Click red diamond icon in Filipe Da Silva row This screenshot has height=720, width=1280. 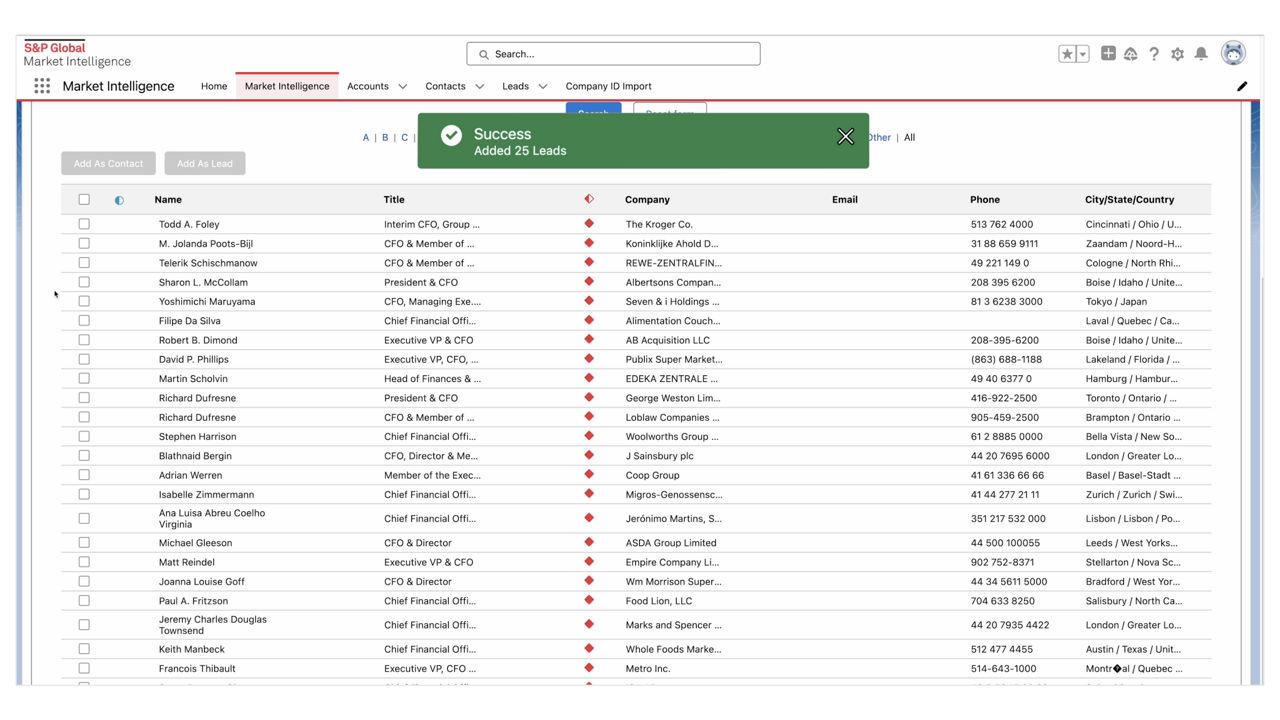coord(589,320)
